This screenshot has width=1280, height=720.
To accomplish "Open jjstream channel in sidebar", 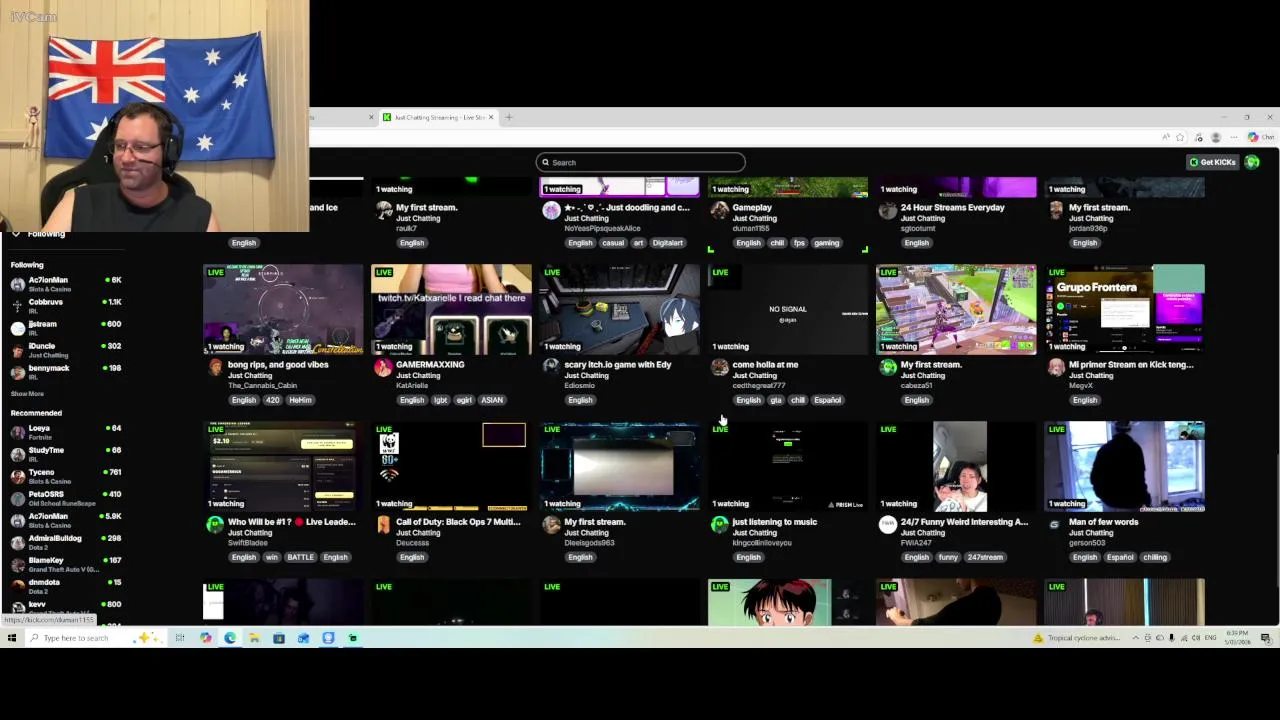I will [x=65, y=328].
